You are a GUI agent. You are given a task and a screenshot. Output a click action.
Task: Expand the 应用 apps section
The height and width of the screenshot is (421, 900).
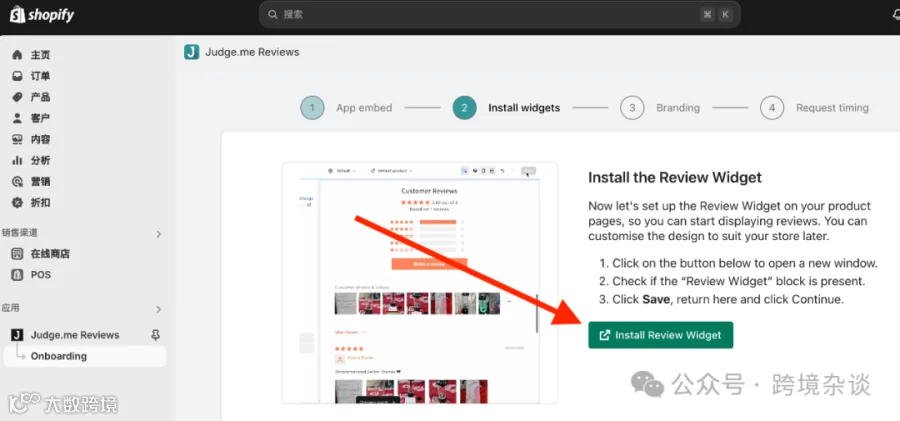click(158, 309)
